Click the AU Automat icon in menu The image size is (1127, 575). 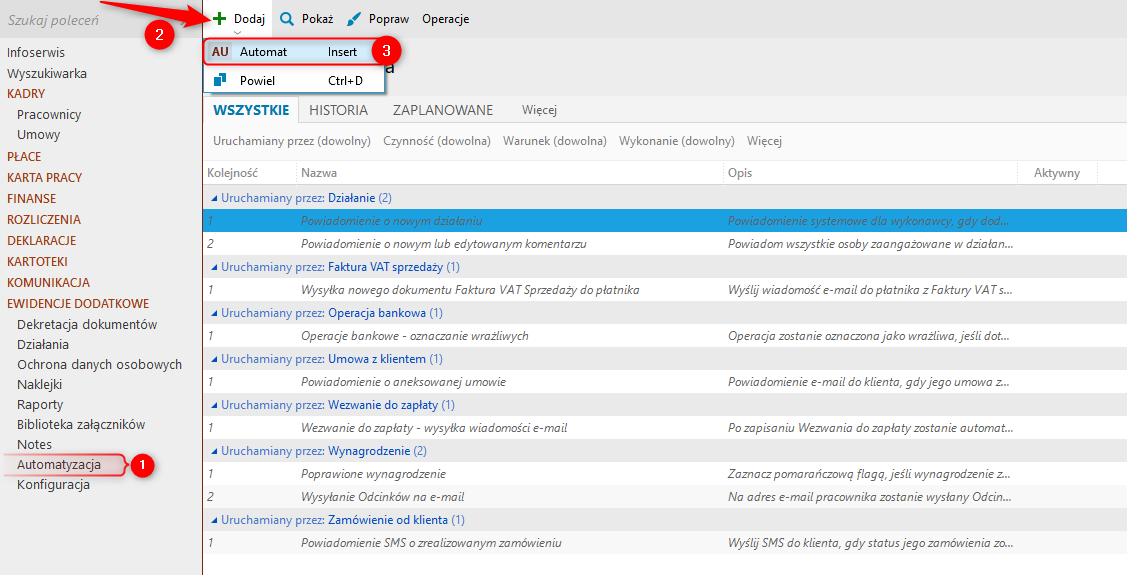pos(220,52)
